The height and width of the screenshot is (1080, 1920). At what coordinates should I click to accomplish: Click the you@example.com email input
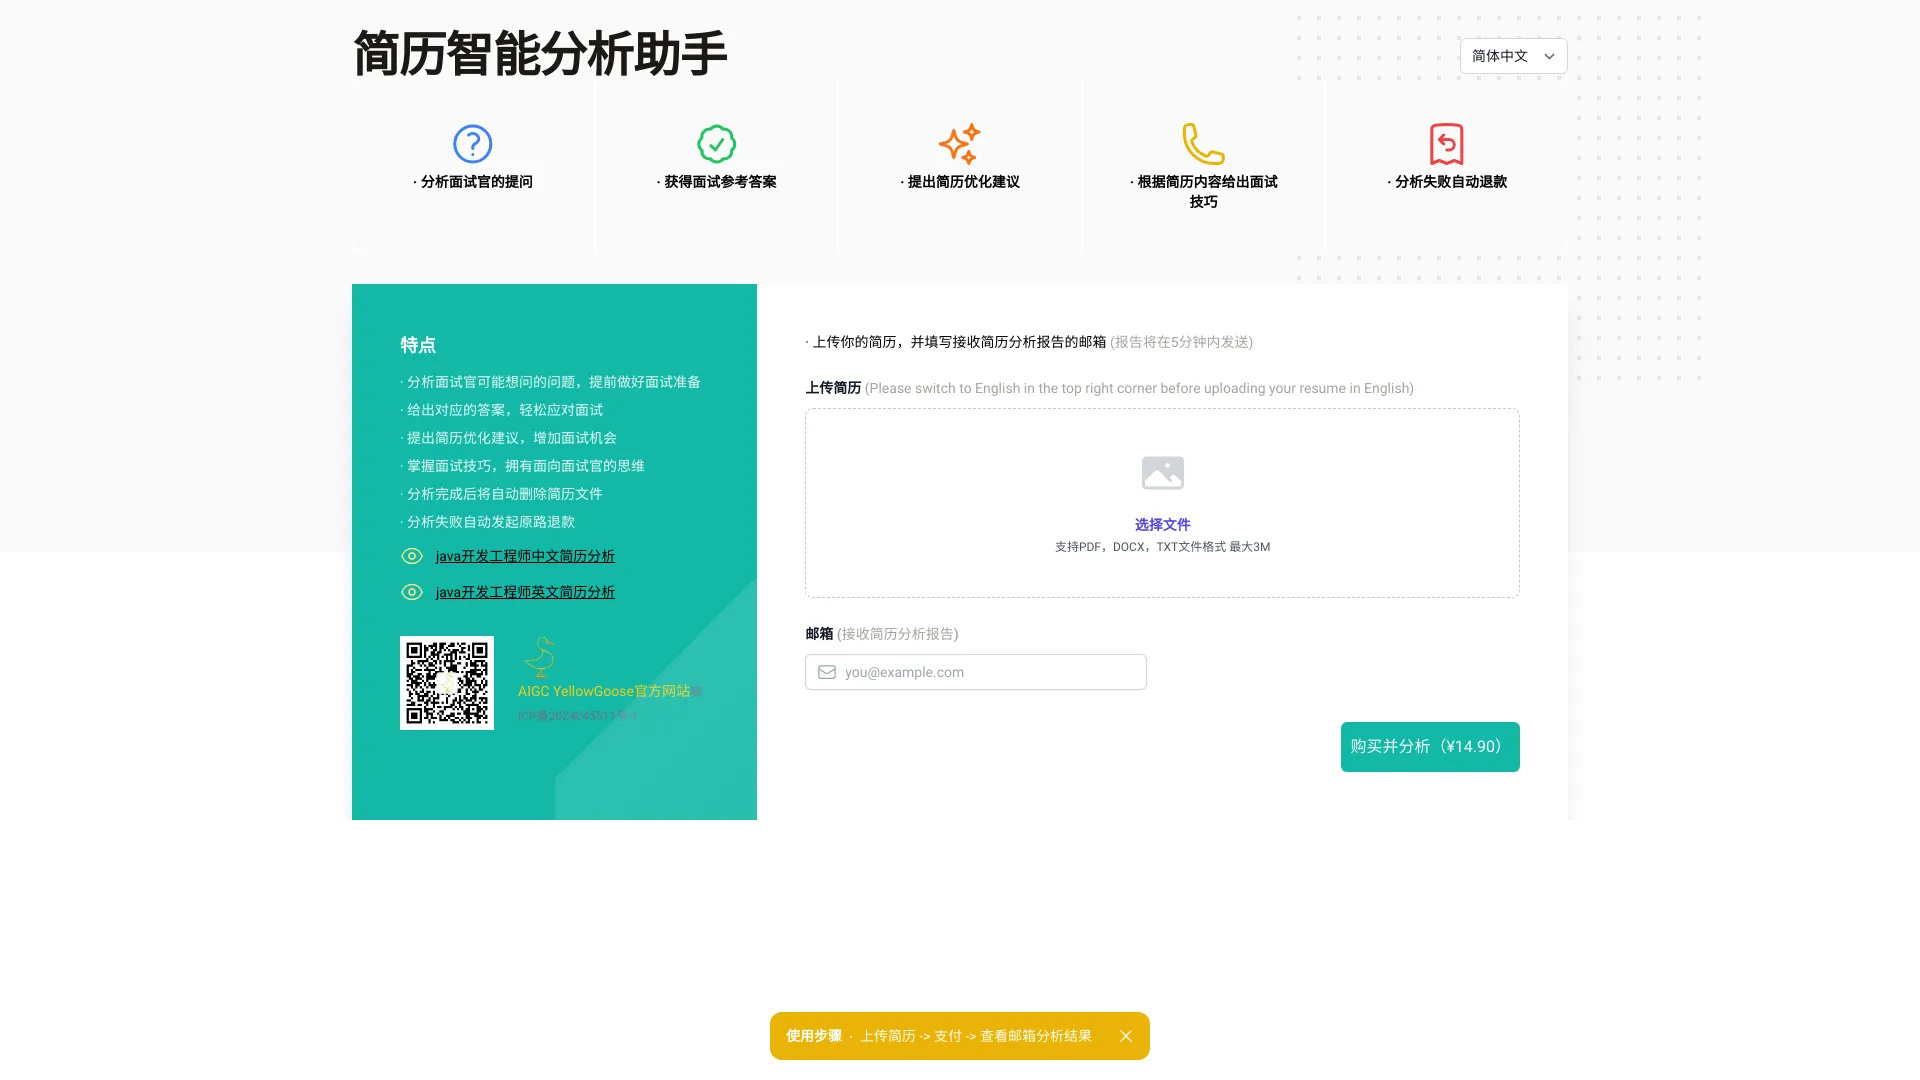pos(975,672)
